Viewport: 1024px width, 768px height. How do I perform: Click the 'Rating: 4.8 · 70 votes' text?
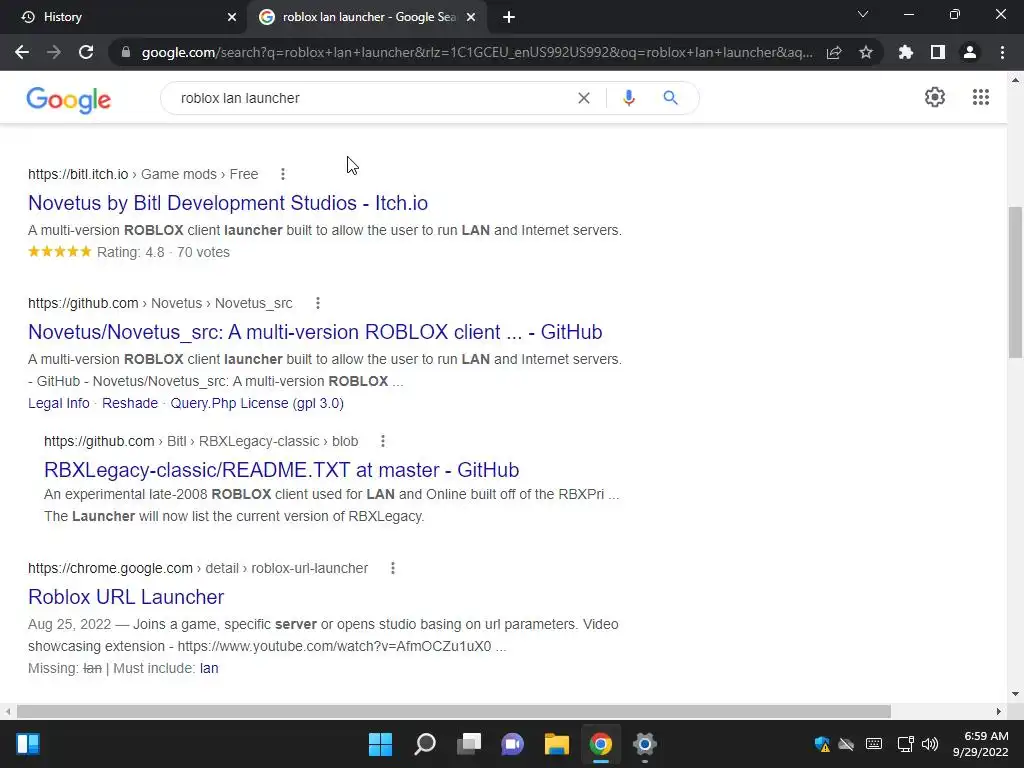click(x=163, y=252)
